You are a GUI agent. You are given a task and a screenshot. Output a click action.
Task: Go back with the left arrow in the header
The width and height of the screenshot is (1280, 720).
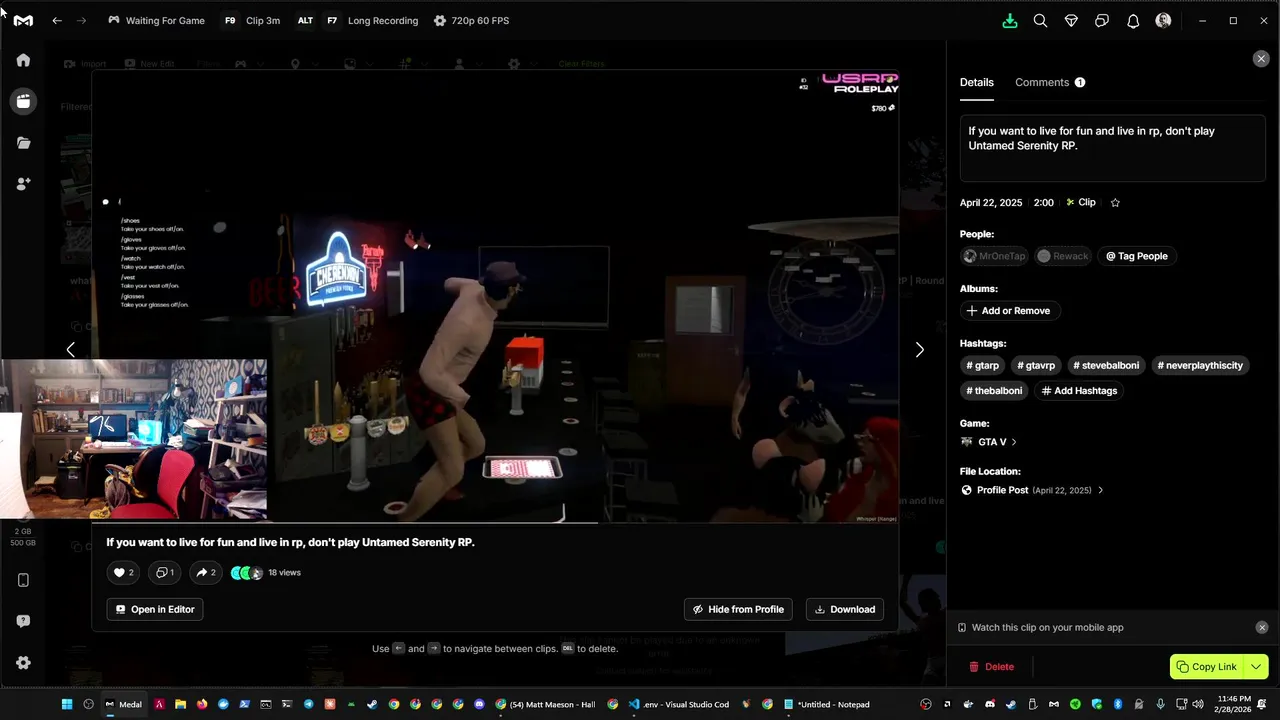[57, 20]
